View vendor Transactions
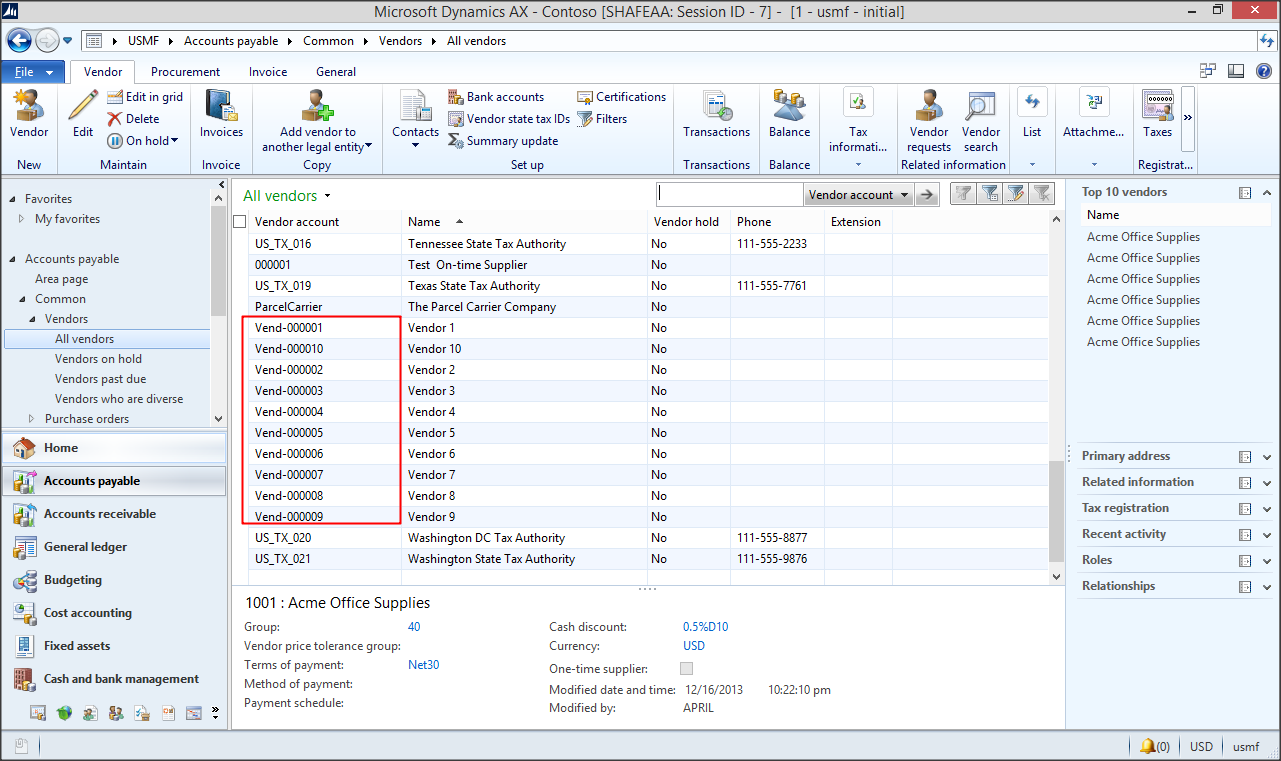This screenshot has height=761, width=1281. (716, 114)
